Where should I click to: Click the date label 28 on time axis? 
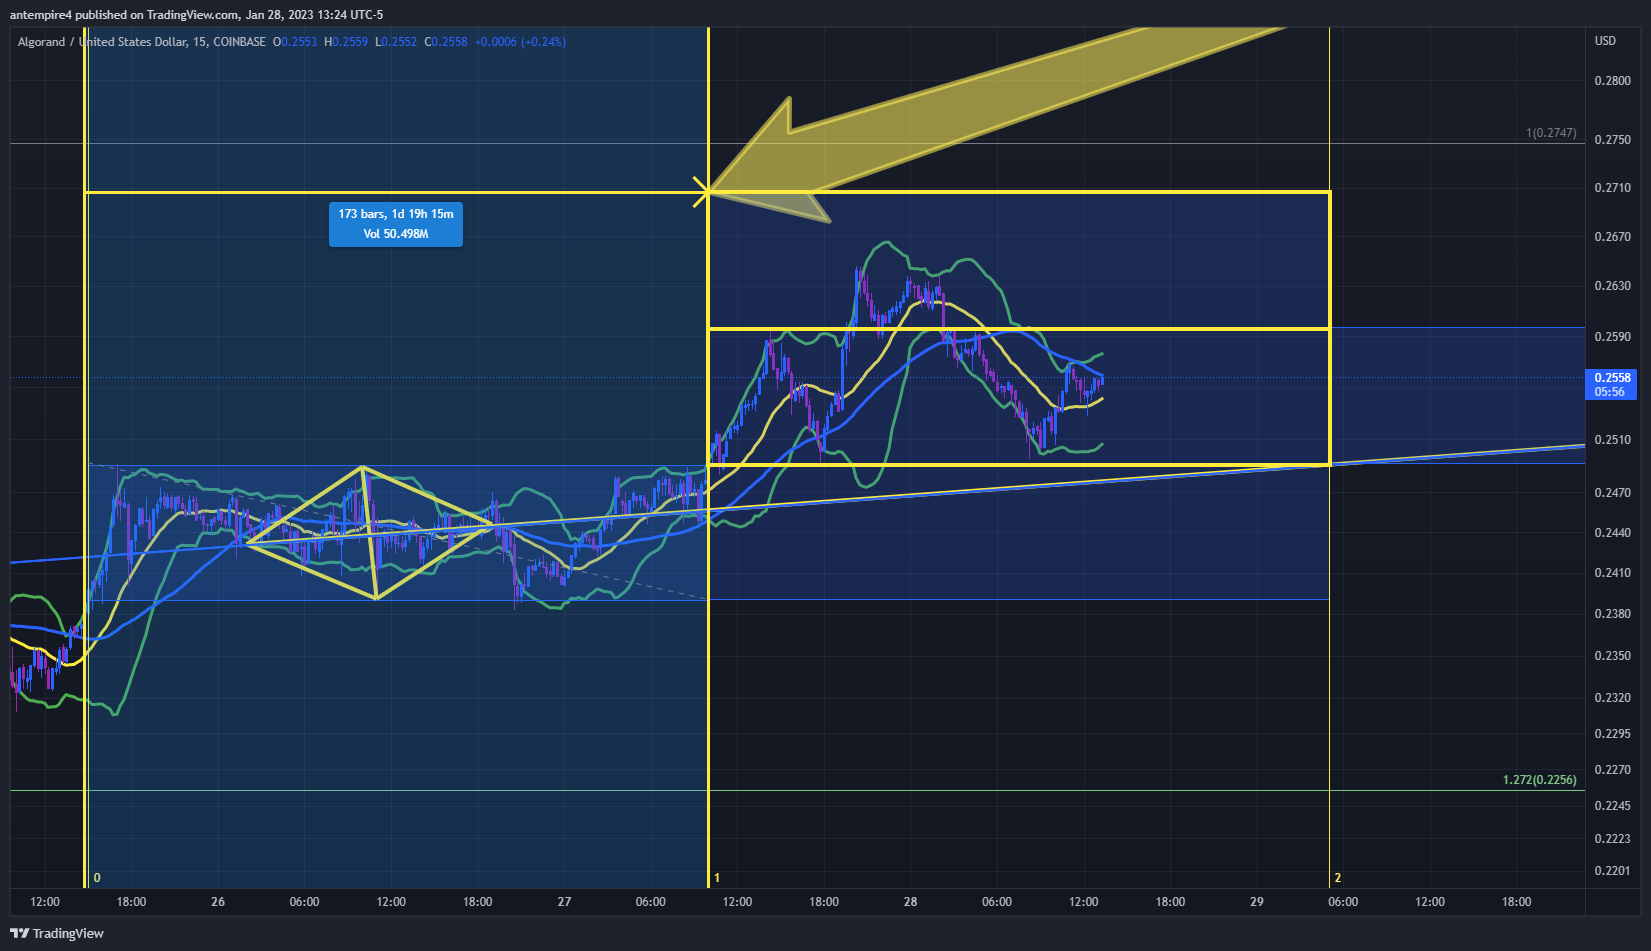(910, 902)
